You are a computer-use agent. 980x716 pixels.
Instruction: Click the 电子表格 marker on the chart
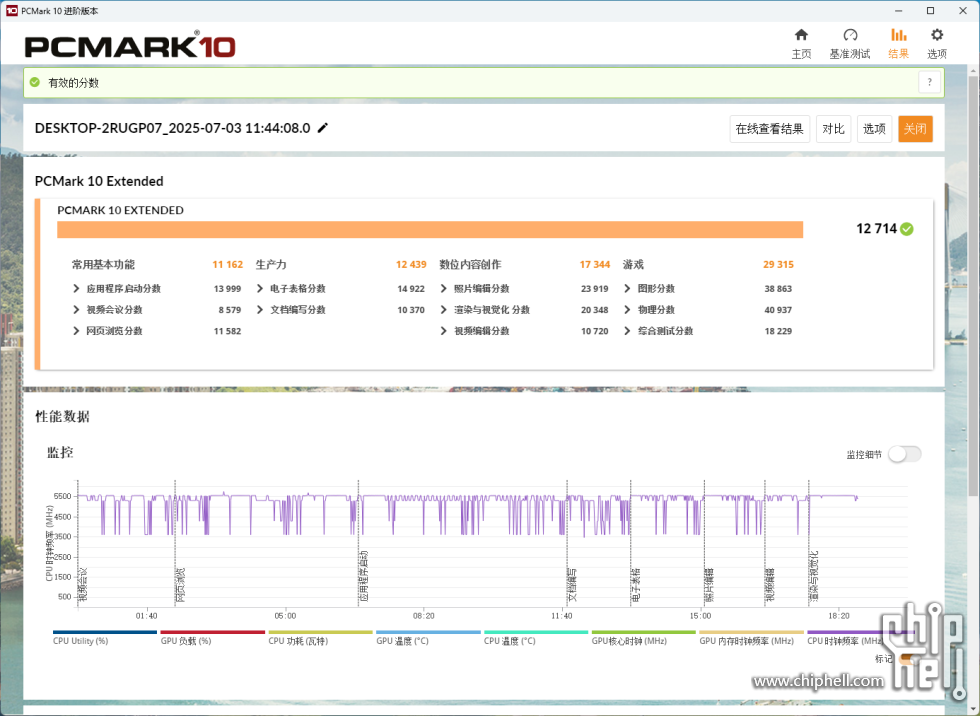(636, 585)
